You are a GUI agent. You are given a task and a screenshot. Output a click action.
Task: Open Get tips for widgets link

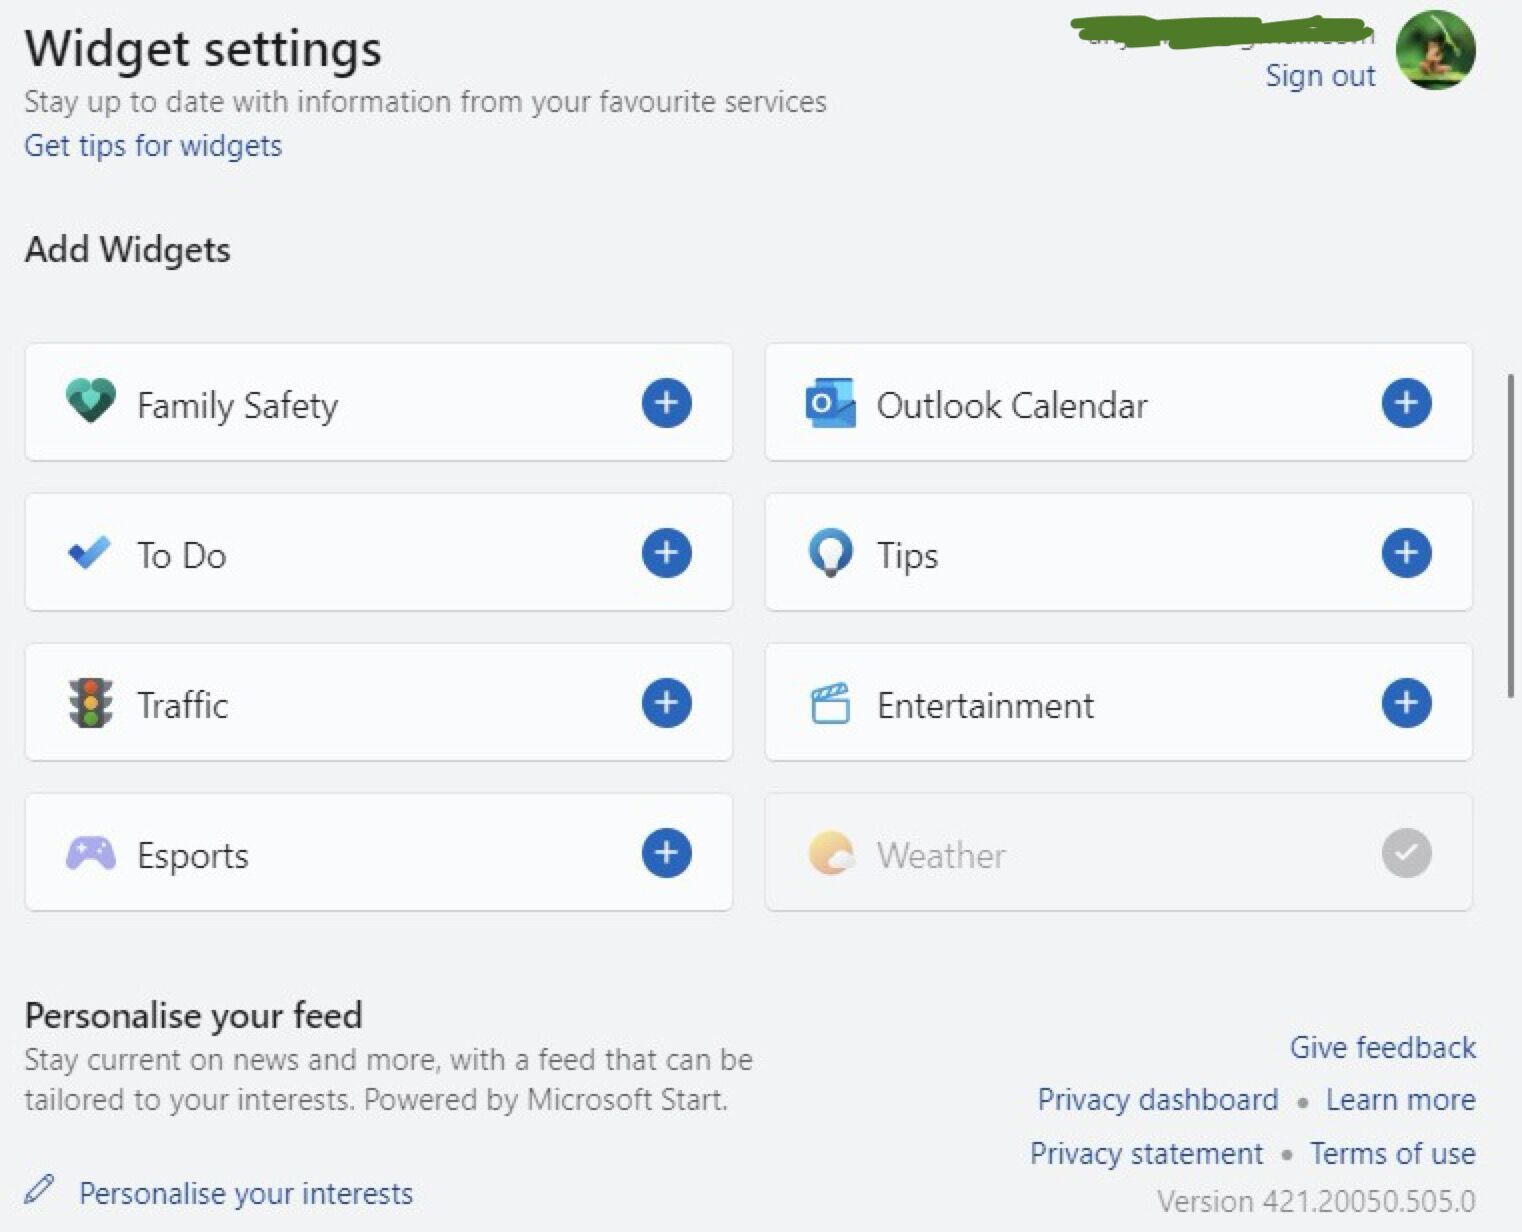click(153, 146)
